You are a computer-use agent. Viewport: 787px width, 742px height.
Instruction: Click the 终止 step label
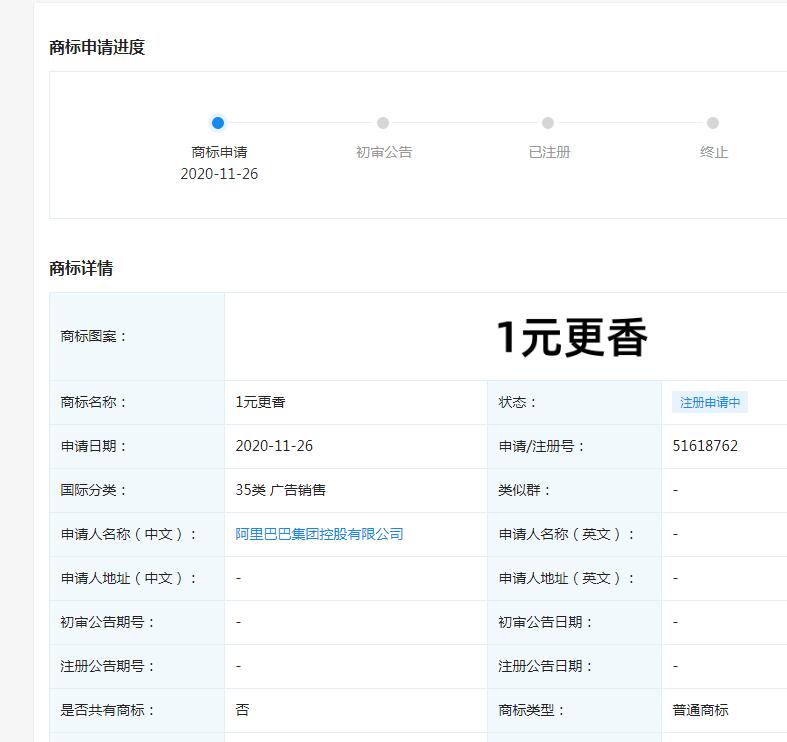714,152
